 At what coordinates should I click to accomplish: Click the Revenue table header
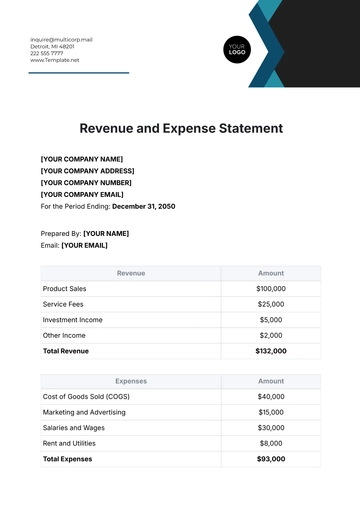(x=131, y=273)
